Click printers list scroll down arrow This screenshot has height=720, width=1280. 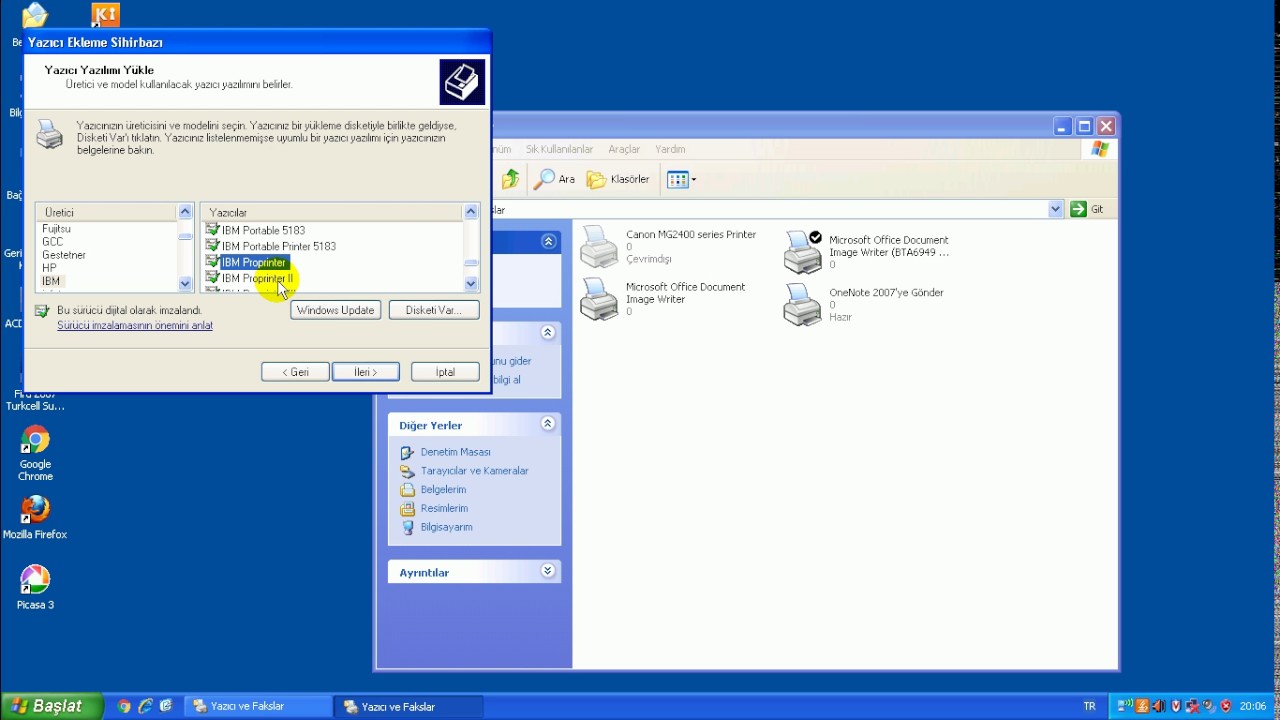(471, 284)
